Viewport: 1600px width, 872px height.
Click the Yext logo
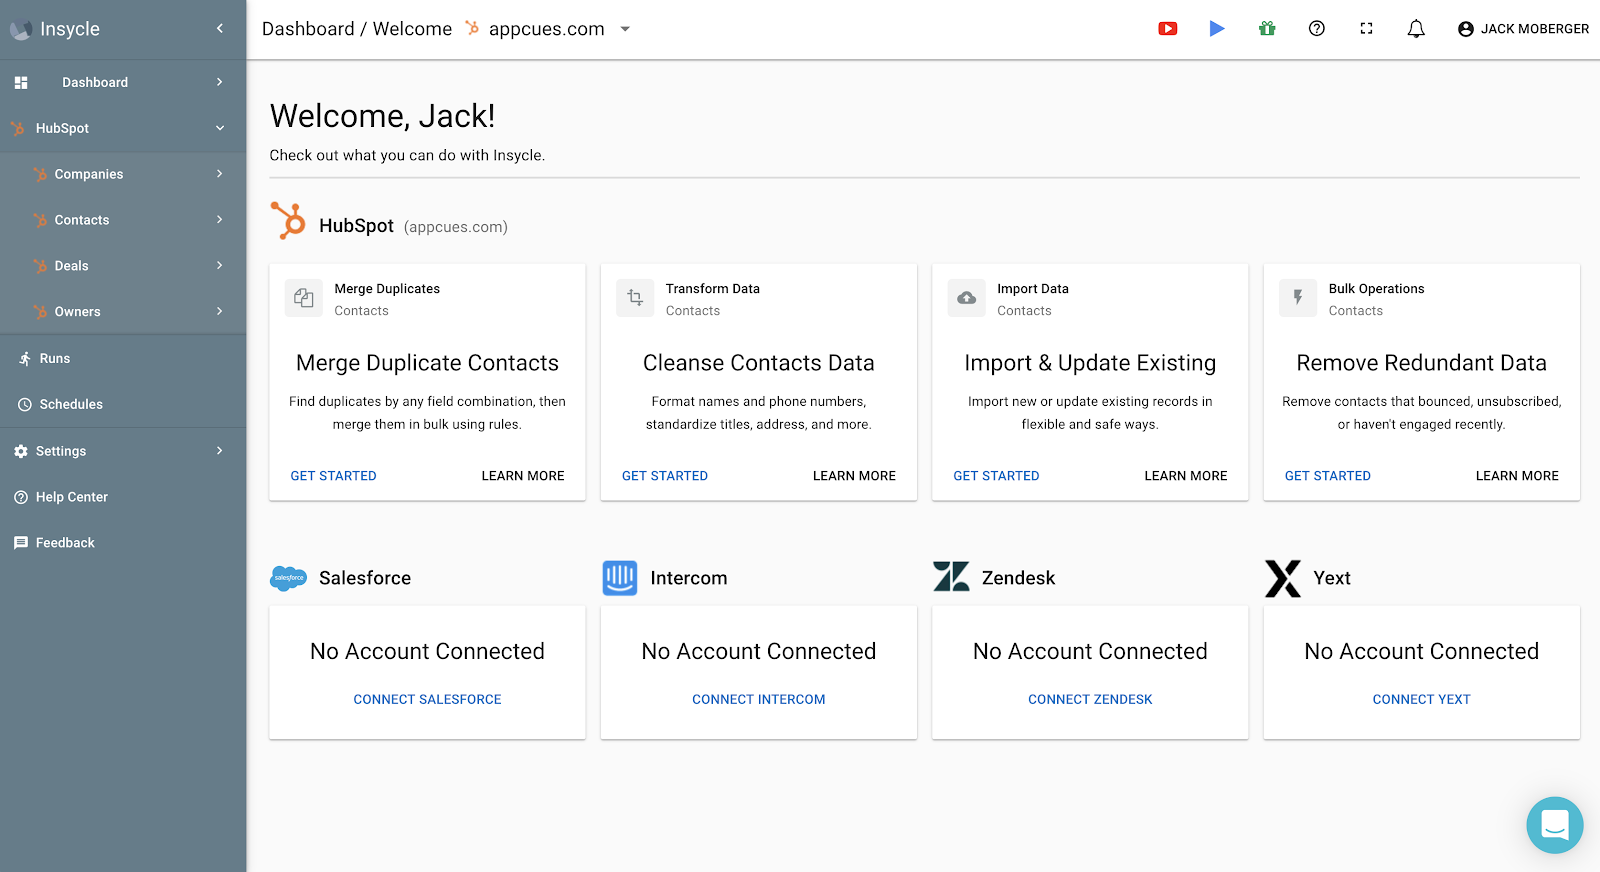pyautogui.click(x=1283, y=578)
